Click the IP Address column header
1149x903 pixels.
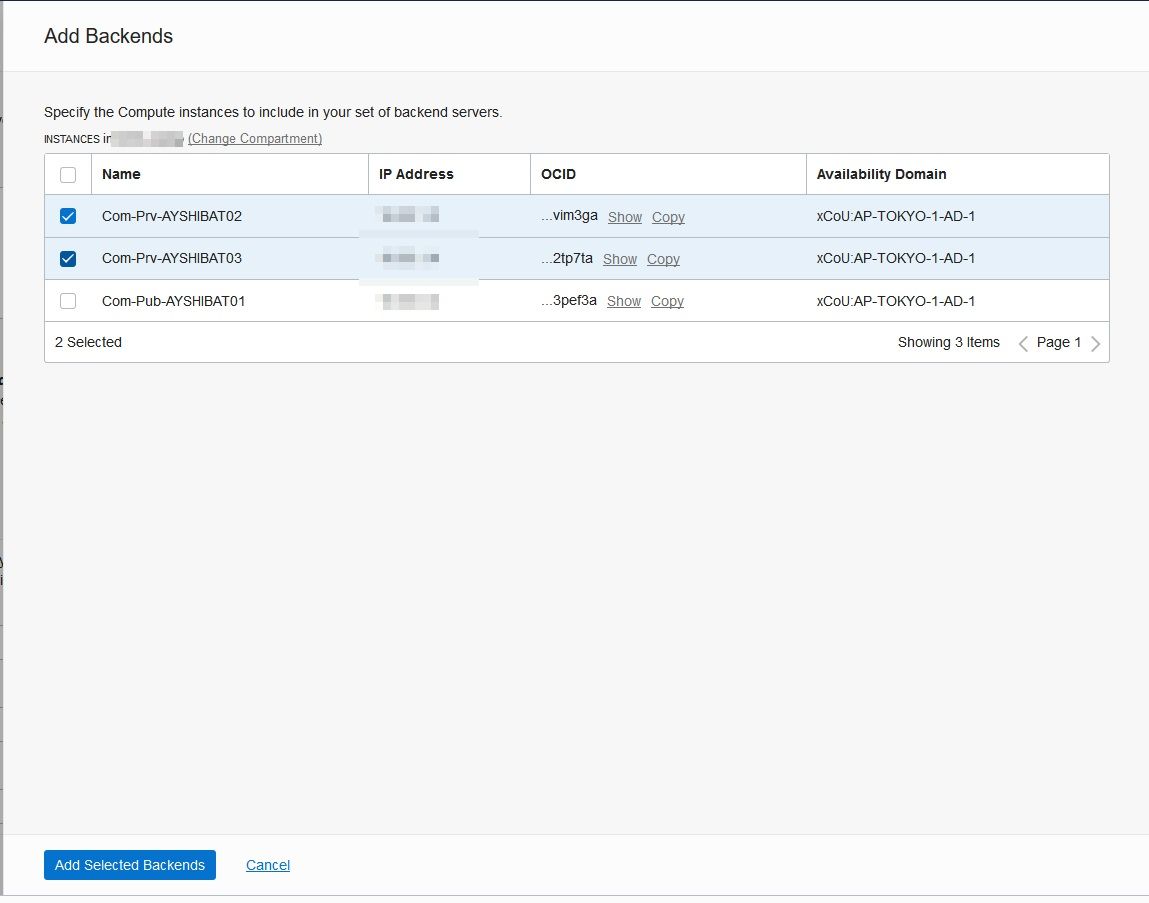(x=416, y=174)
